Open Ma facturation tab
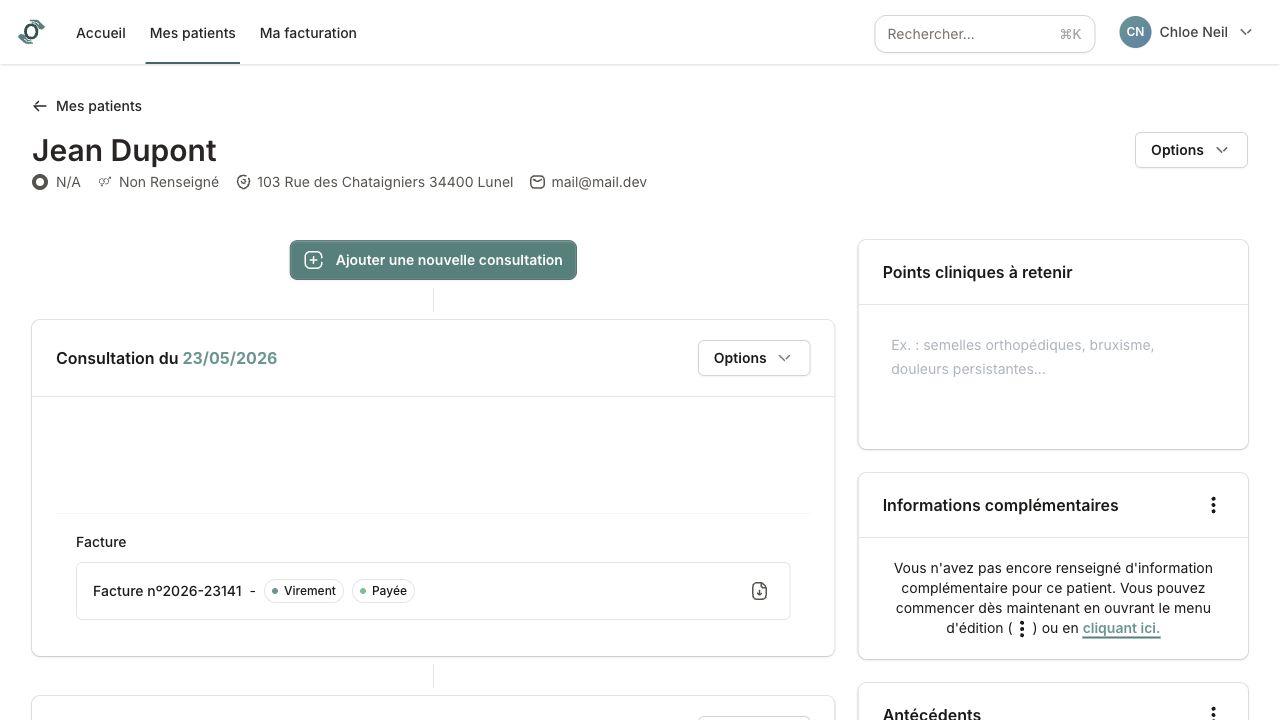Screen dimensions: 1280x720 tap(308, 33)
